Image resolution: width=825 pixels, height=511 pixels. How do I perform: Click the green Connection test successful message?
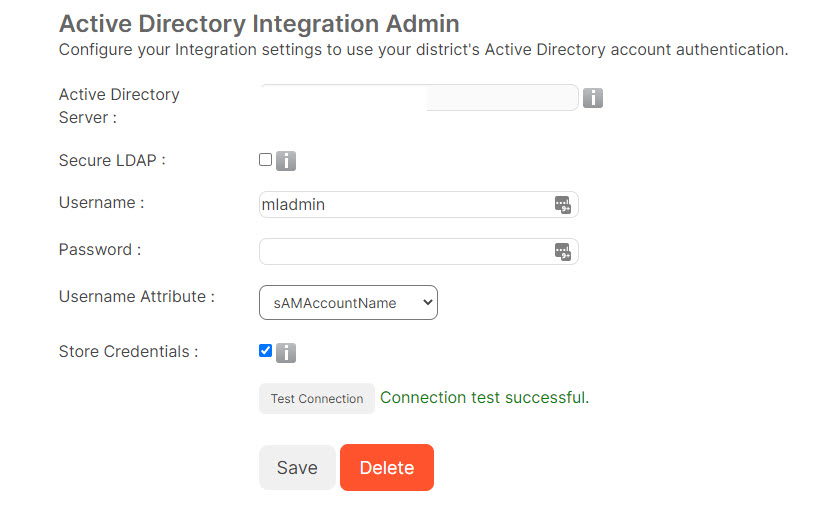pyautogui.click(x=485, y=397)
